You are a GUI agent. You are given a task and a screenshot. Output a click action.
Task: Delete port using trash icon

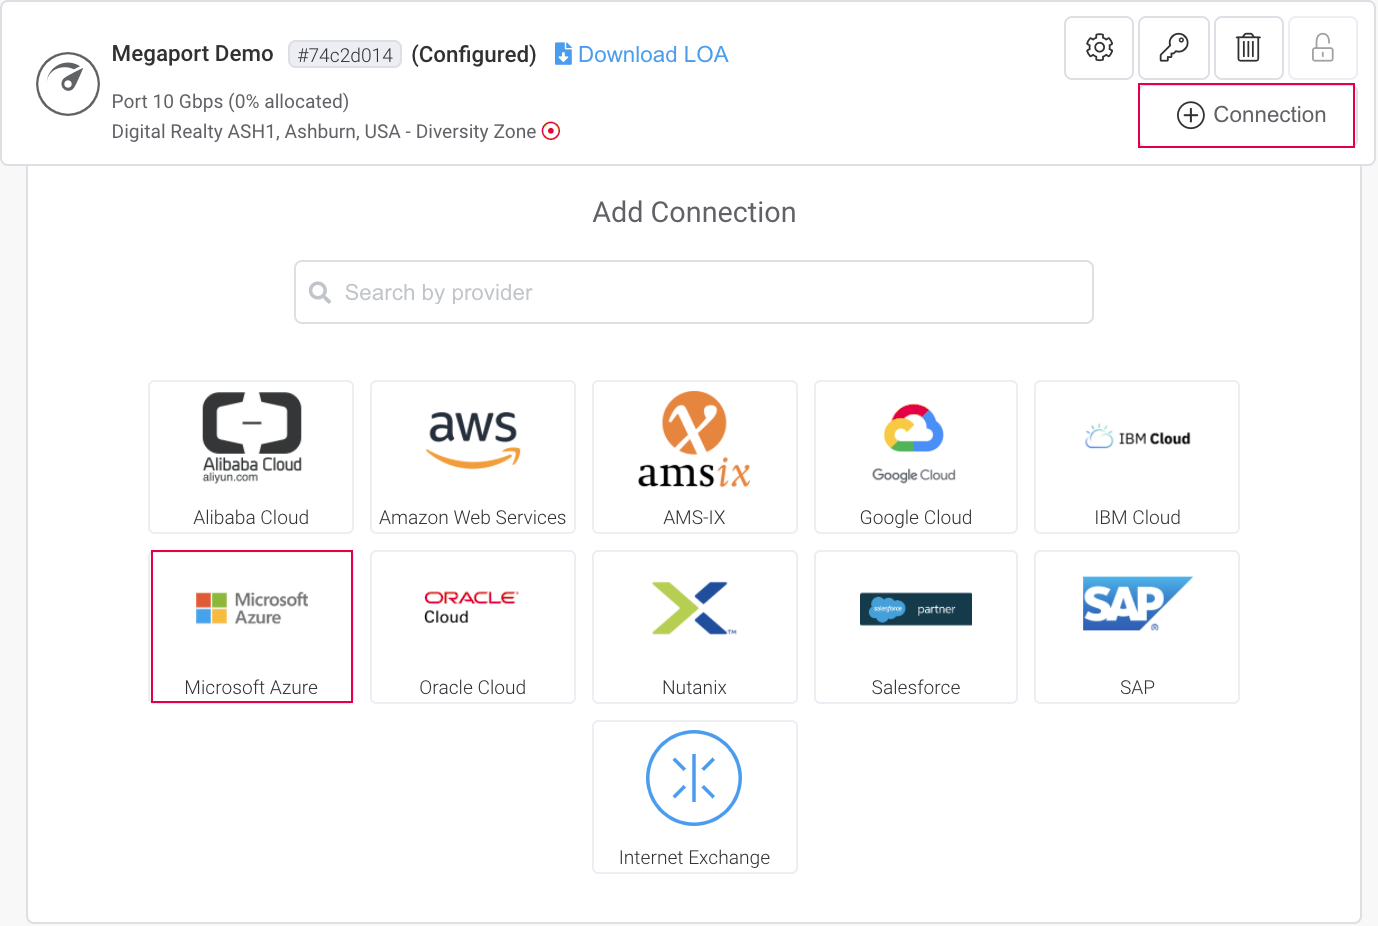(1248, 48)
